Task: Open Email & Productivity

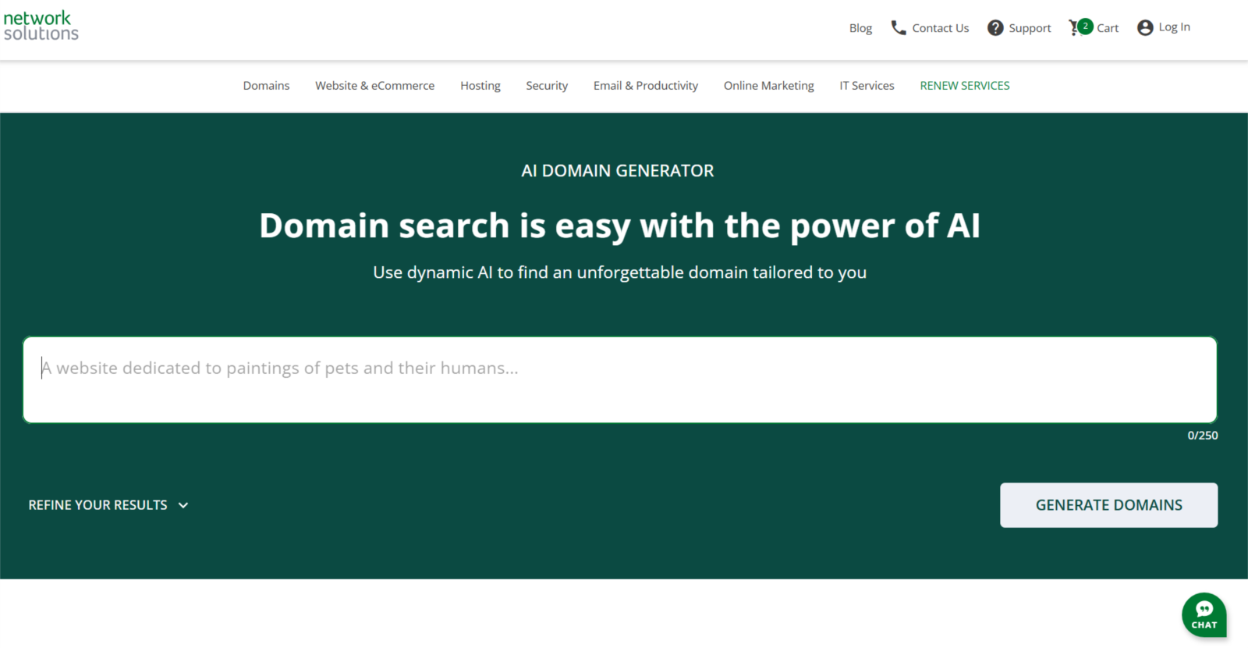Action: [x=645, y=86]
